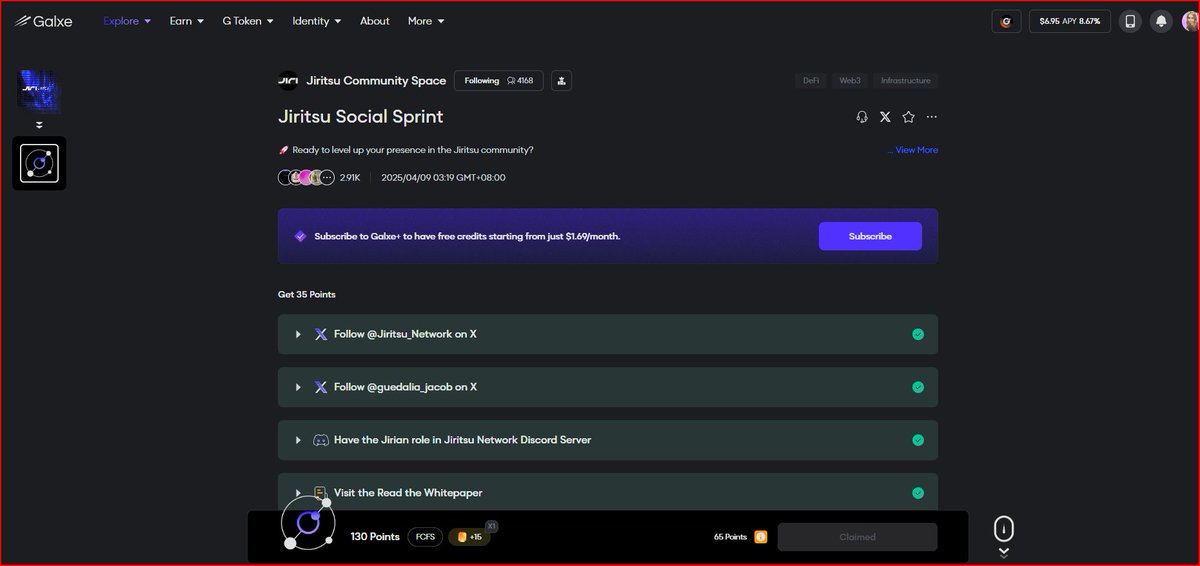Click the Get 35 Points heading
The height and width of the screenshot is (566, 1200).
(x=307, y=295)
